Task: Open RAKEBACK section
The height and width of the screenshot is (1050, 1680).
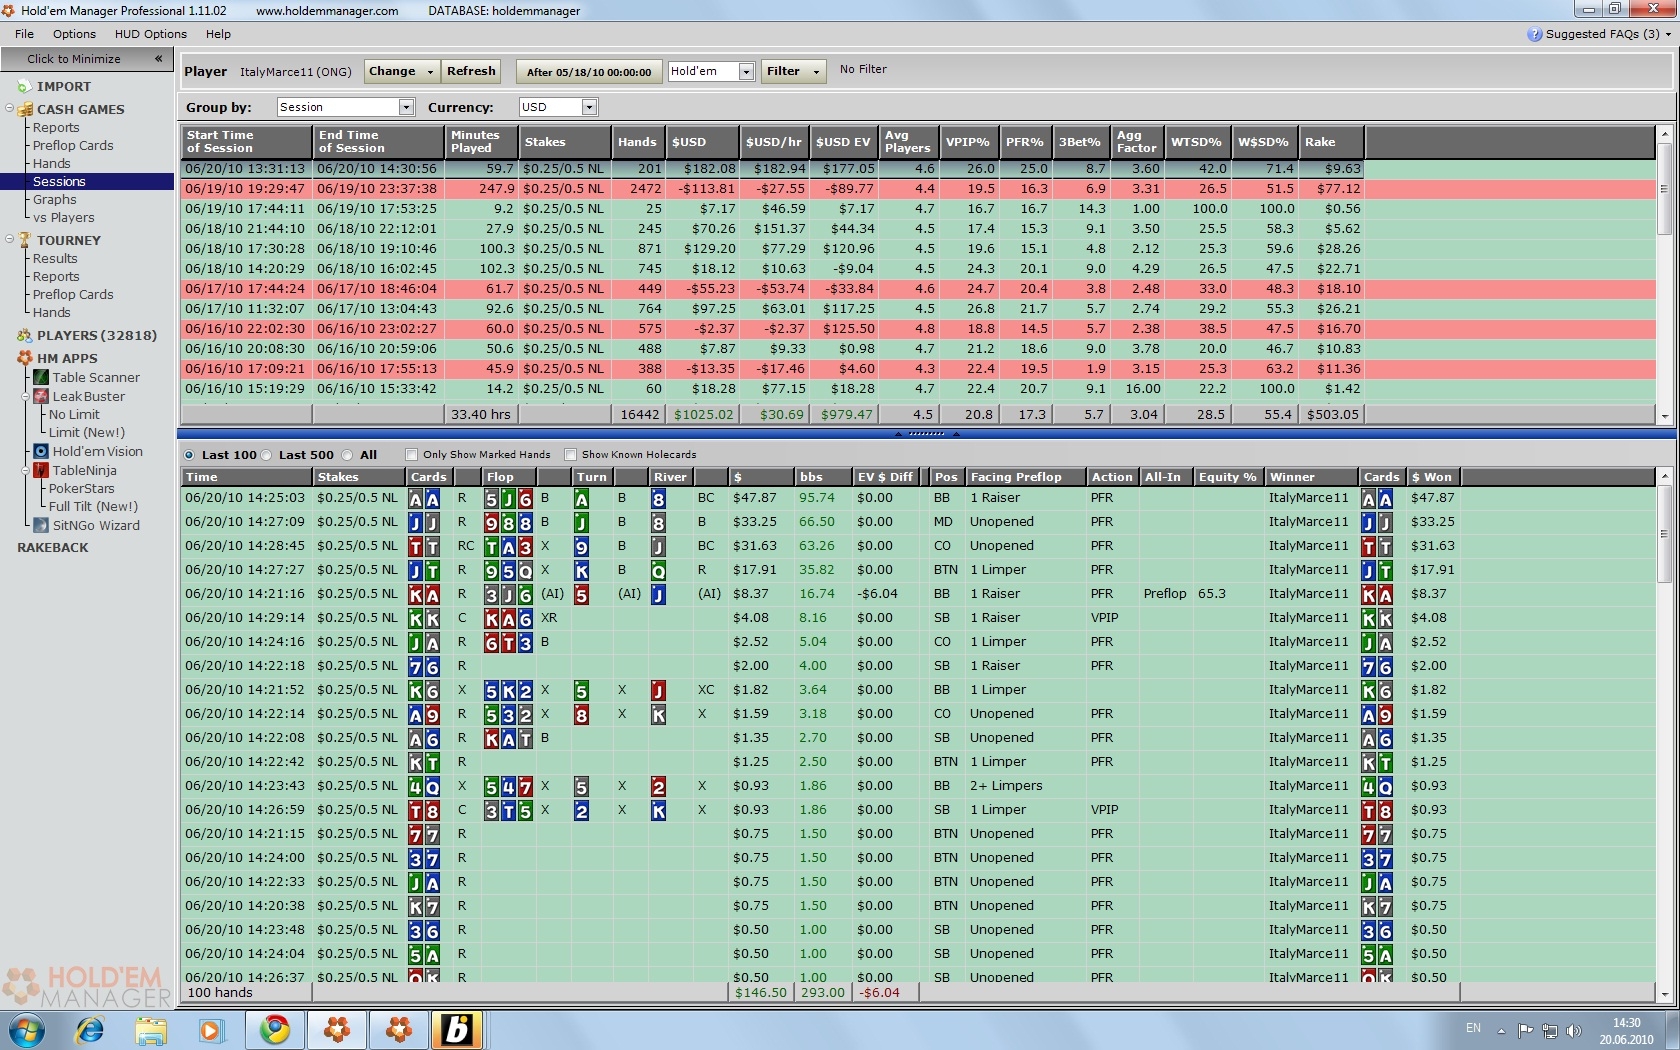Action: click(53, 547)
